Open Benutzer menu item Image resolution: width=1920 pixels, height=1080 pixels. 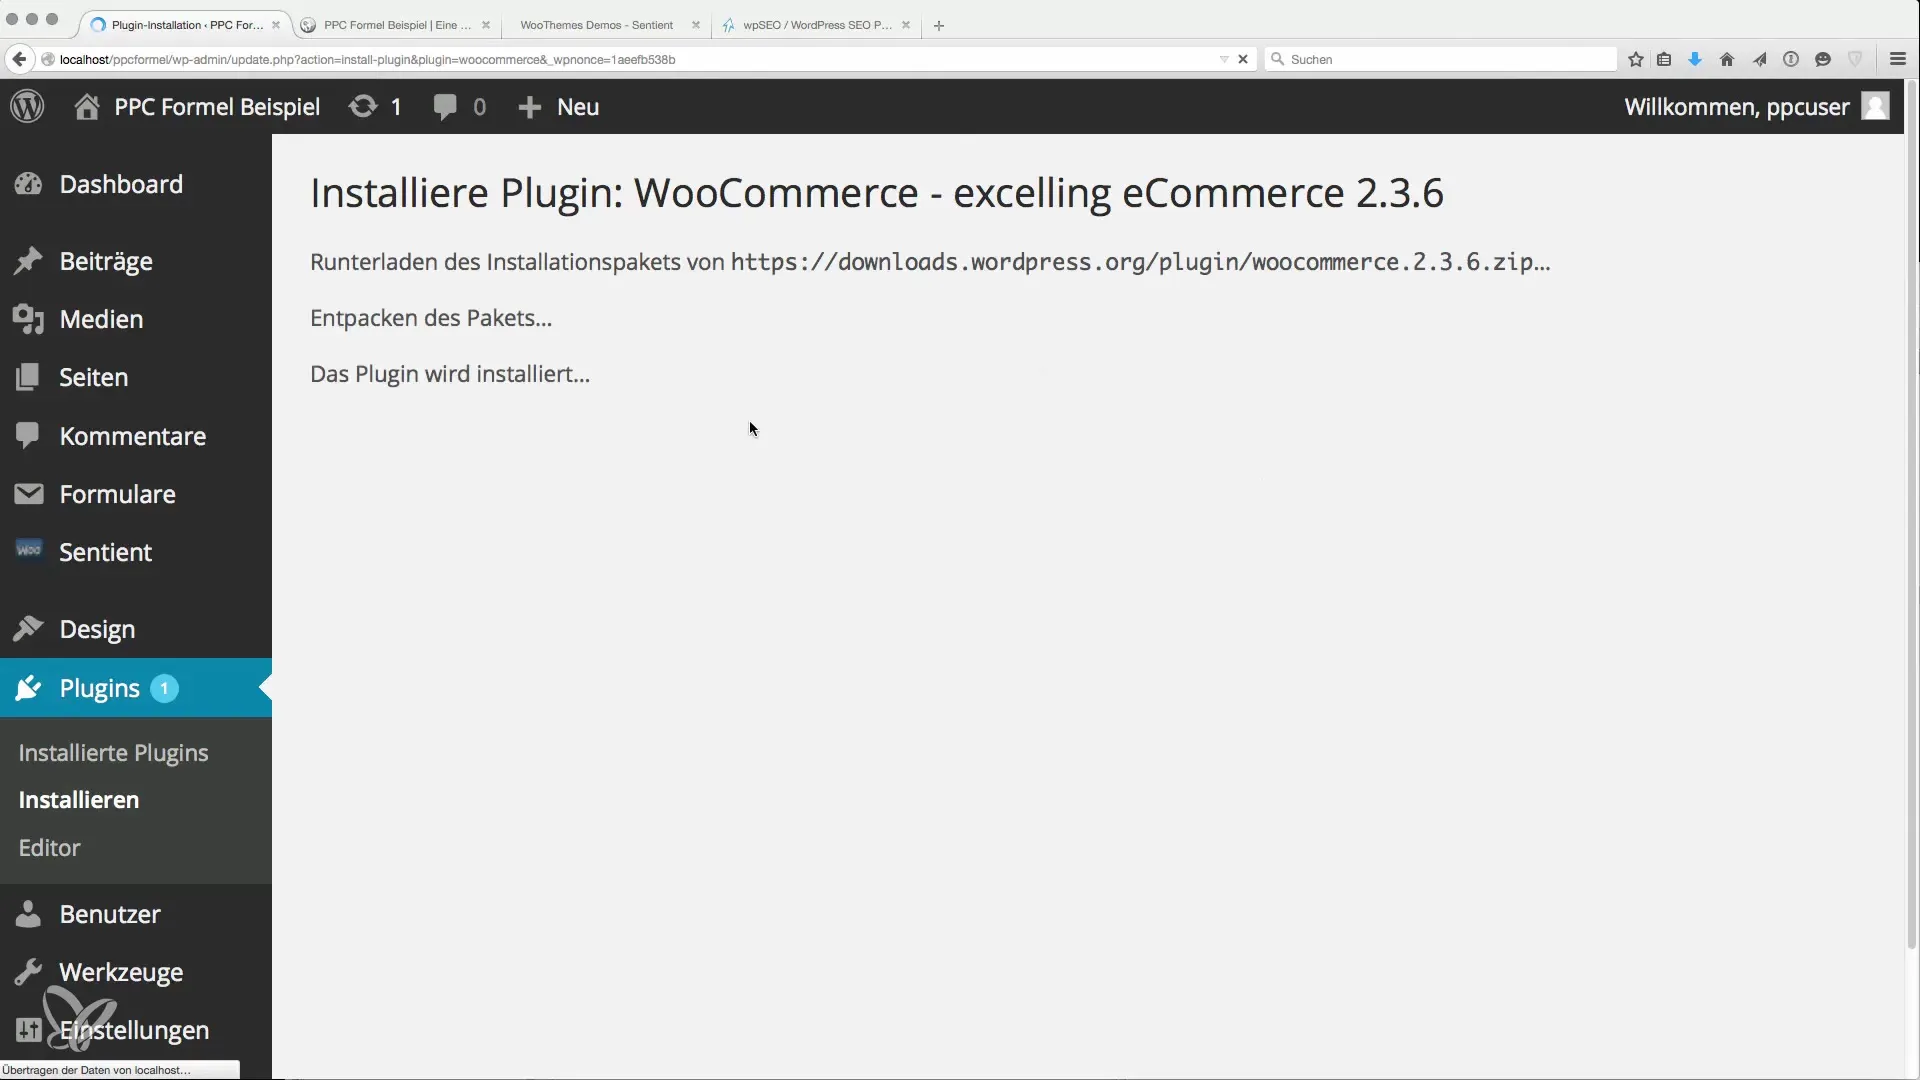point(136,914)
